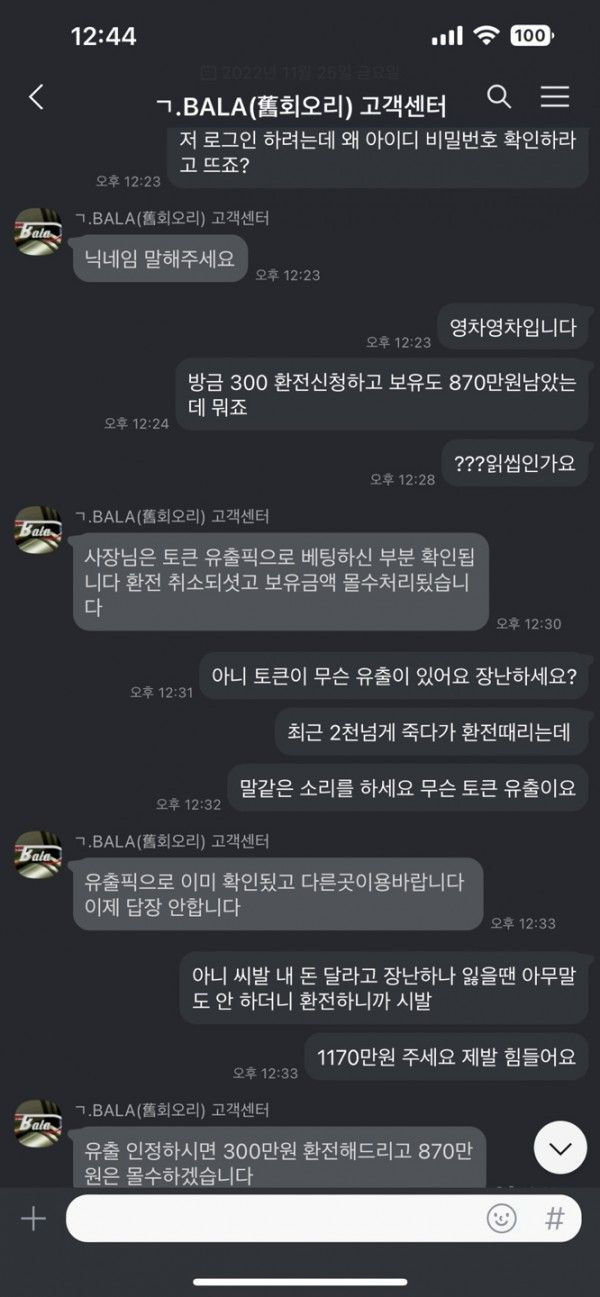Jump to latest with the down-chevron button
600x1297 pixels.
[x=560, y=1147]
